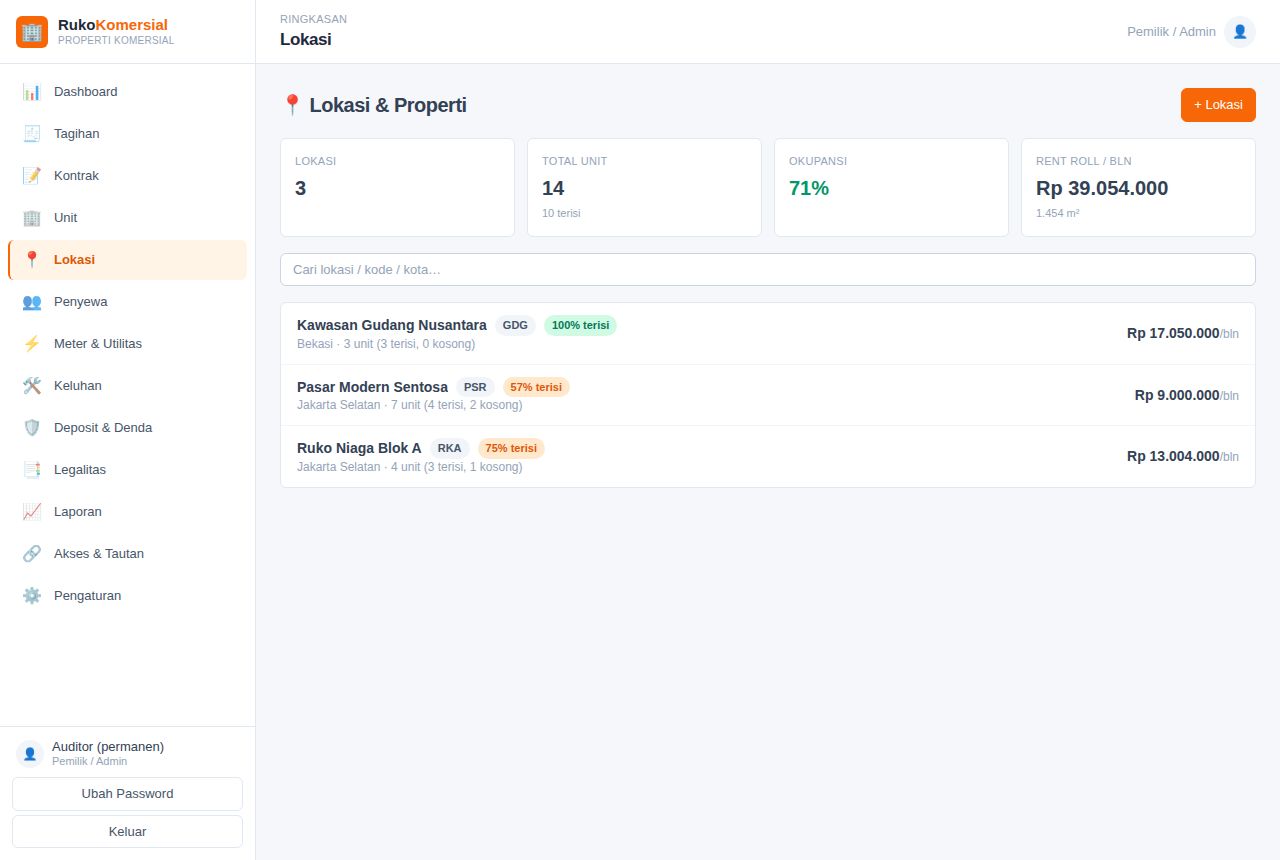Click the Lokasi & Properti page heading
1280x860 pixels.
374,105
